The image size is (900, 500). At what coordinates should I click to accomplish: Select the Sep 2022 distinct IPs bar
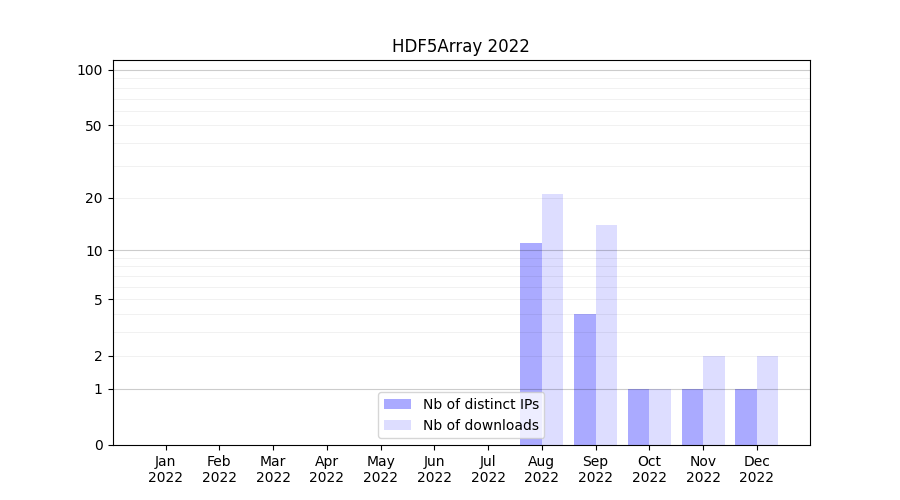tap(585, 379)
